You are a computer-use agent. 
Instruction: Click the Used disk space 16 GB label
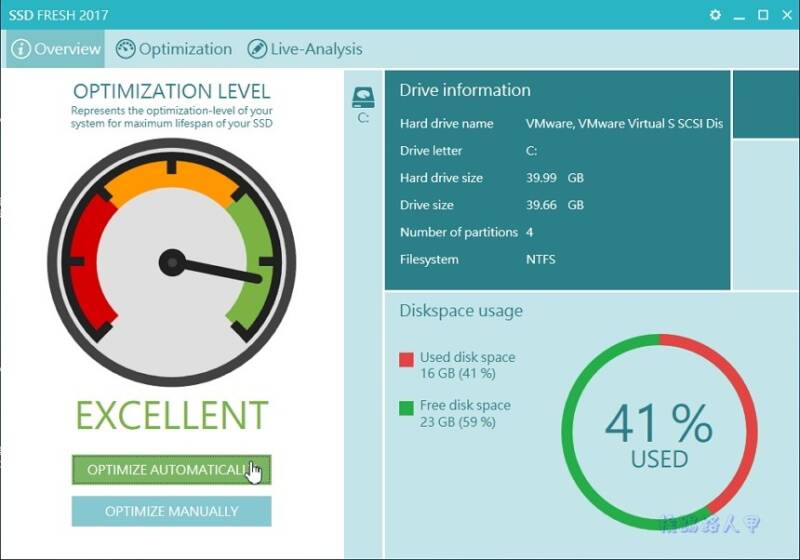coord(467,365)
